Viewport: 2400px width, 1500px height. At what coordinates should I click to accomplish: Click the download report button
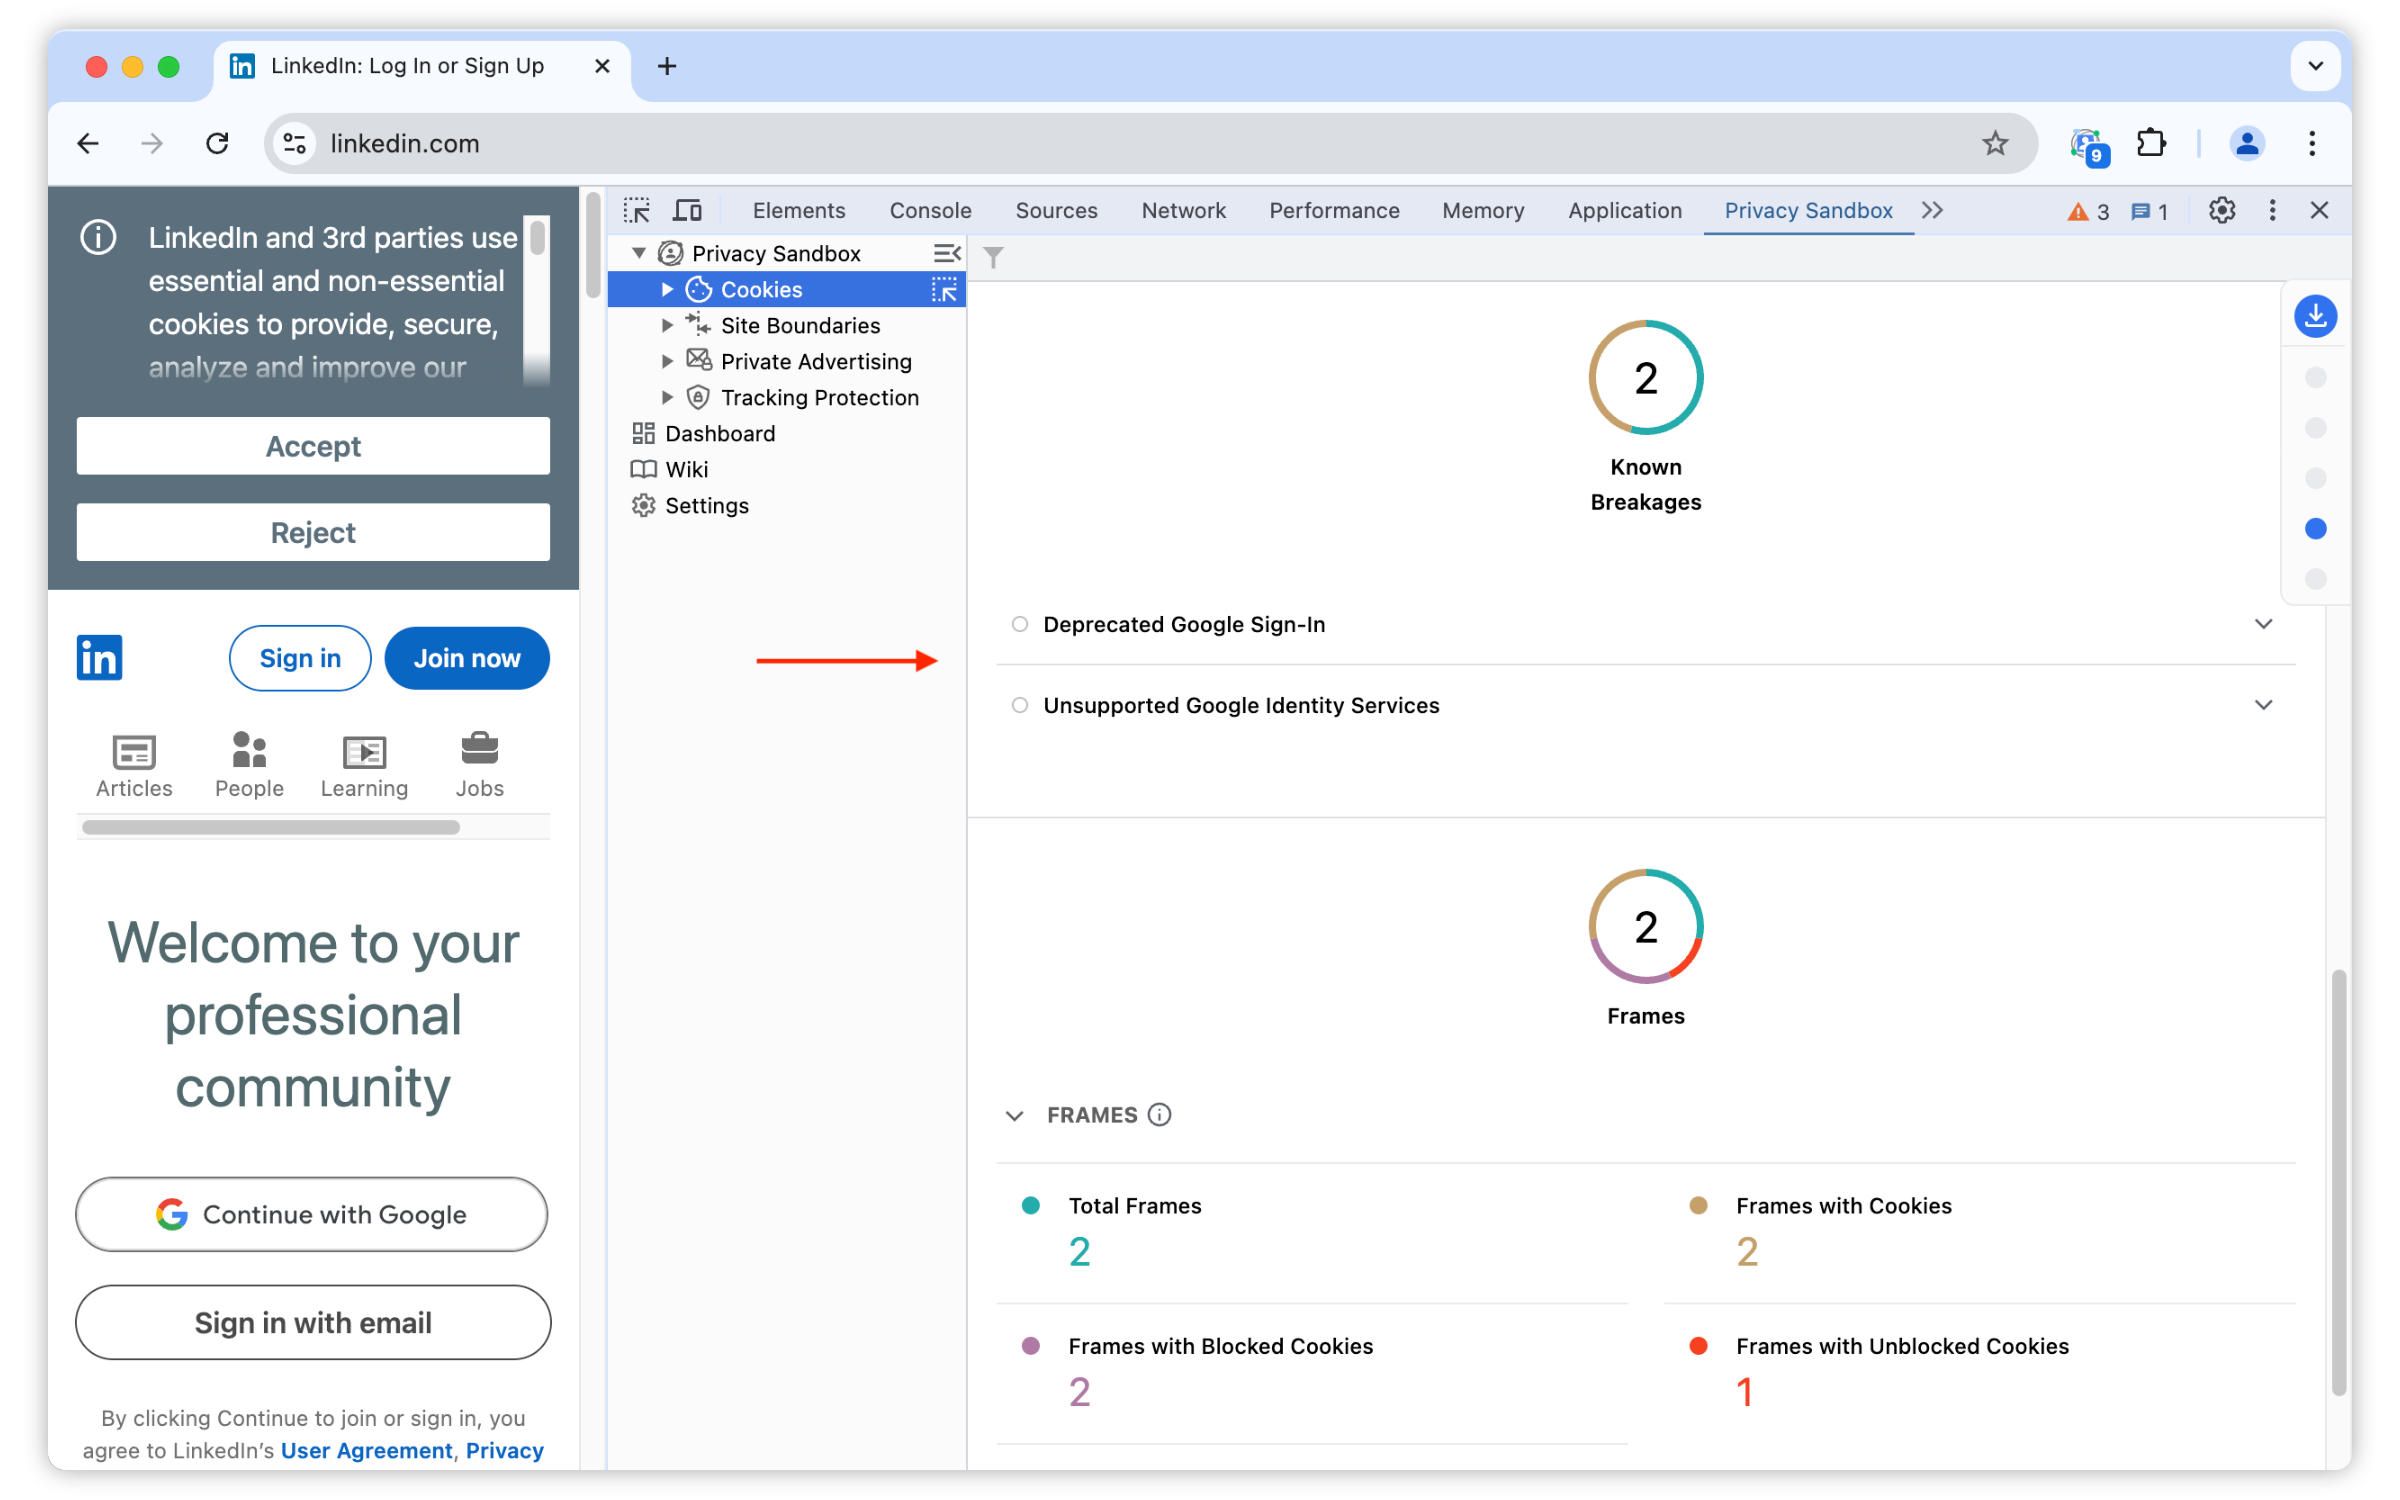pos(2315,316)
